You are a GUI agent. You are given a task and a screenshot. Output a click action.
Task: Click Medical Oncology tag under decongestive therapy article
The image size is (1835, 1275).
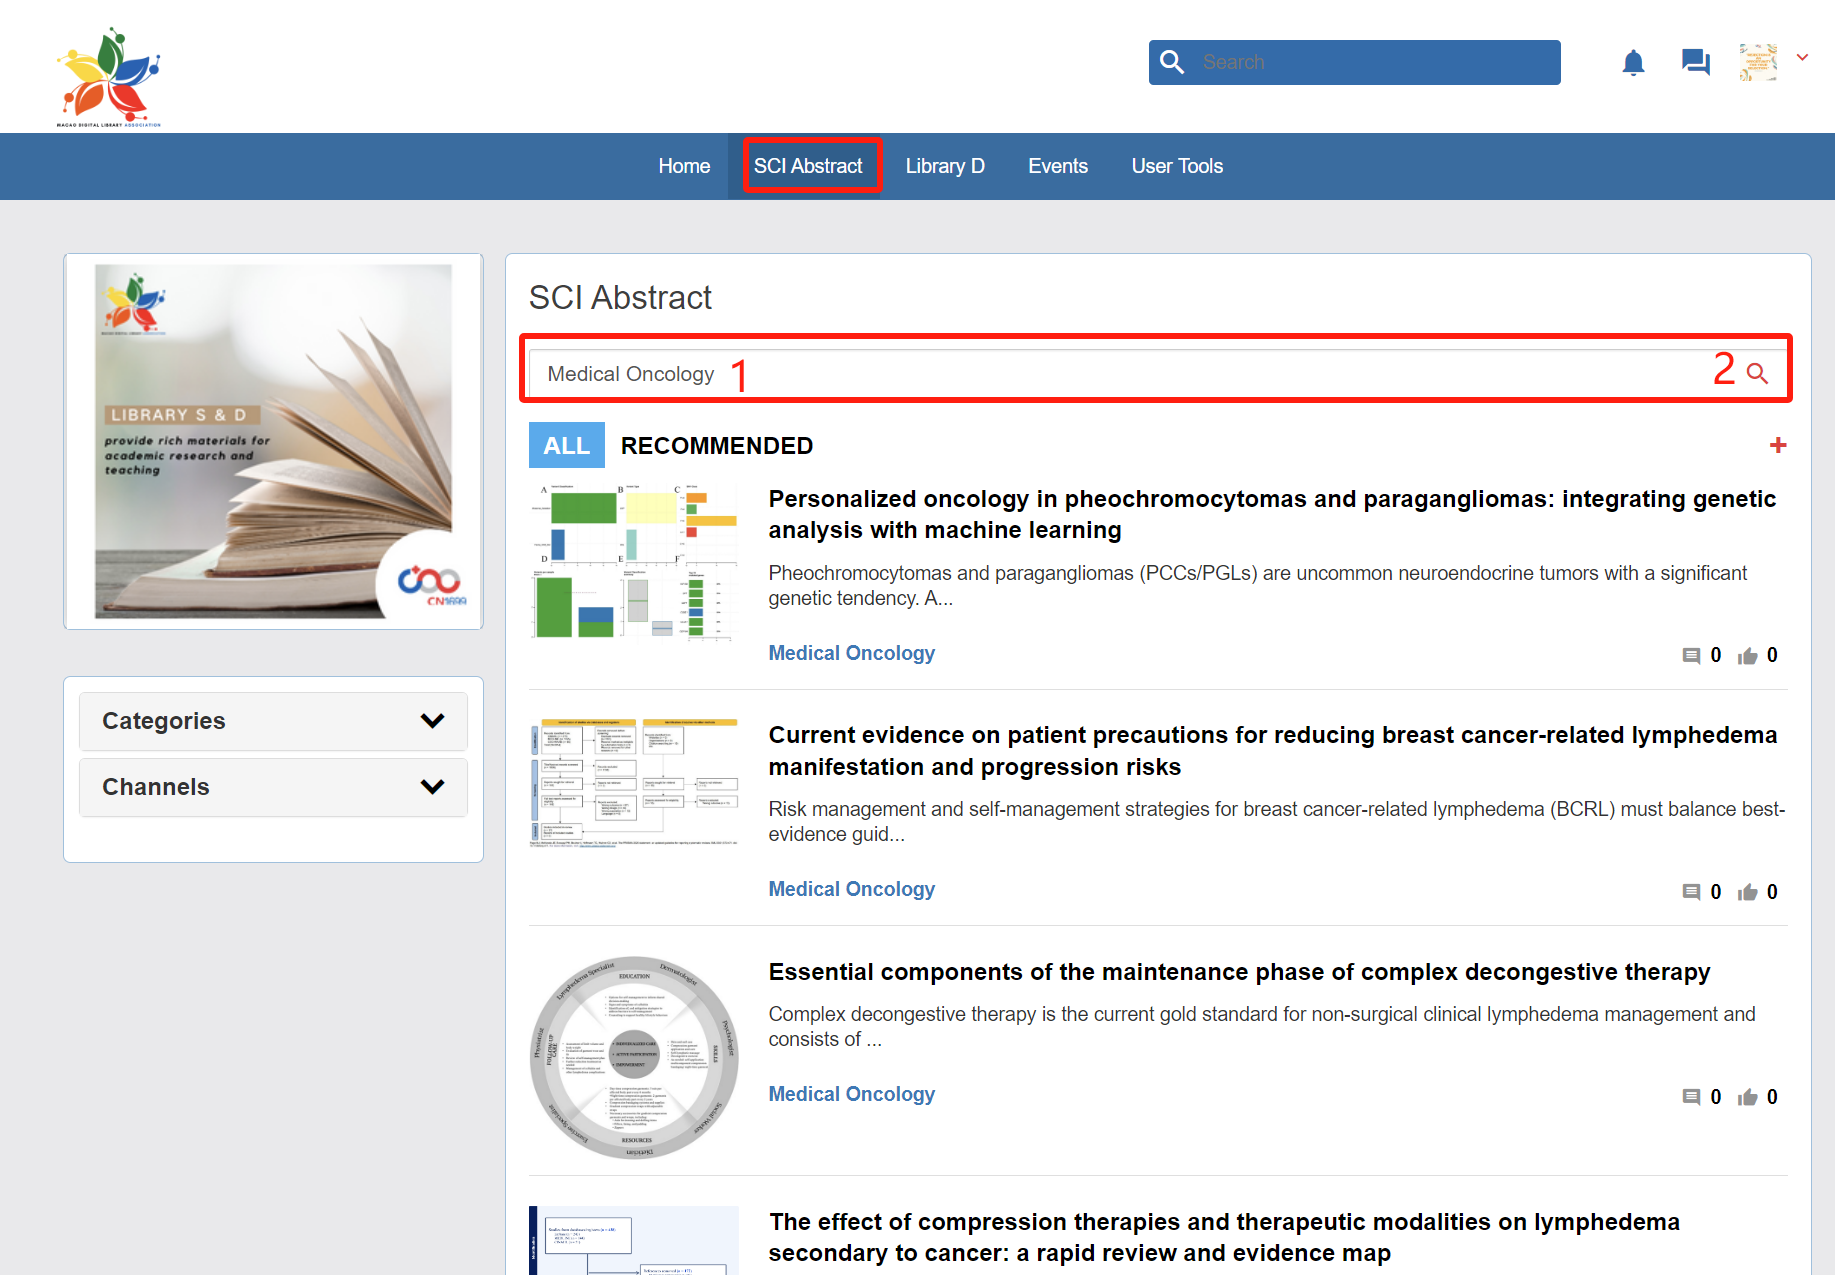point(851,1094)
